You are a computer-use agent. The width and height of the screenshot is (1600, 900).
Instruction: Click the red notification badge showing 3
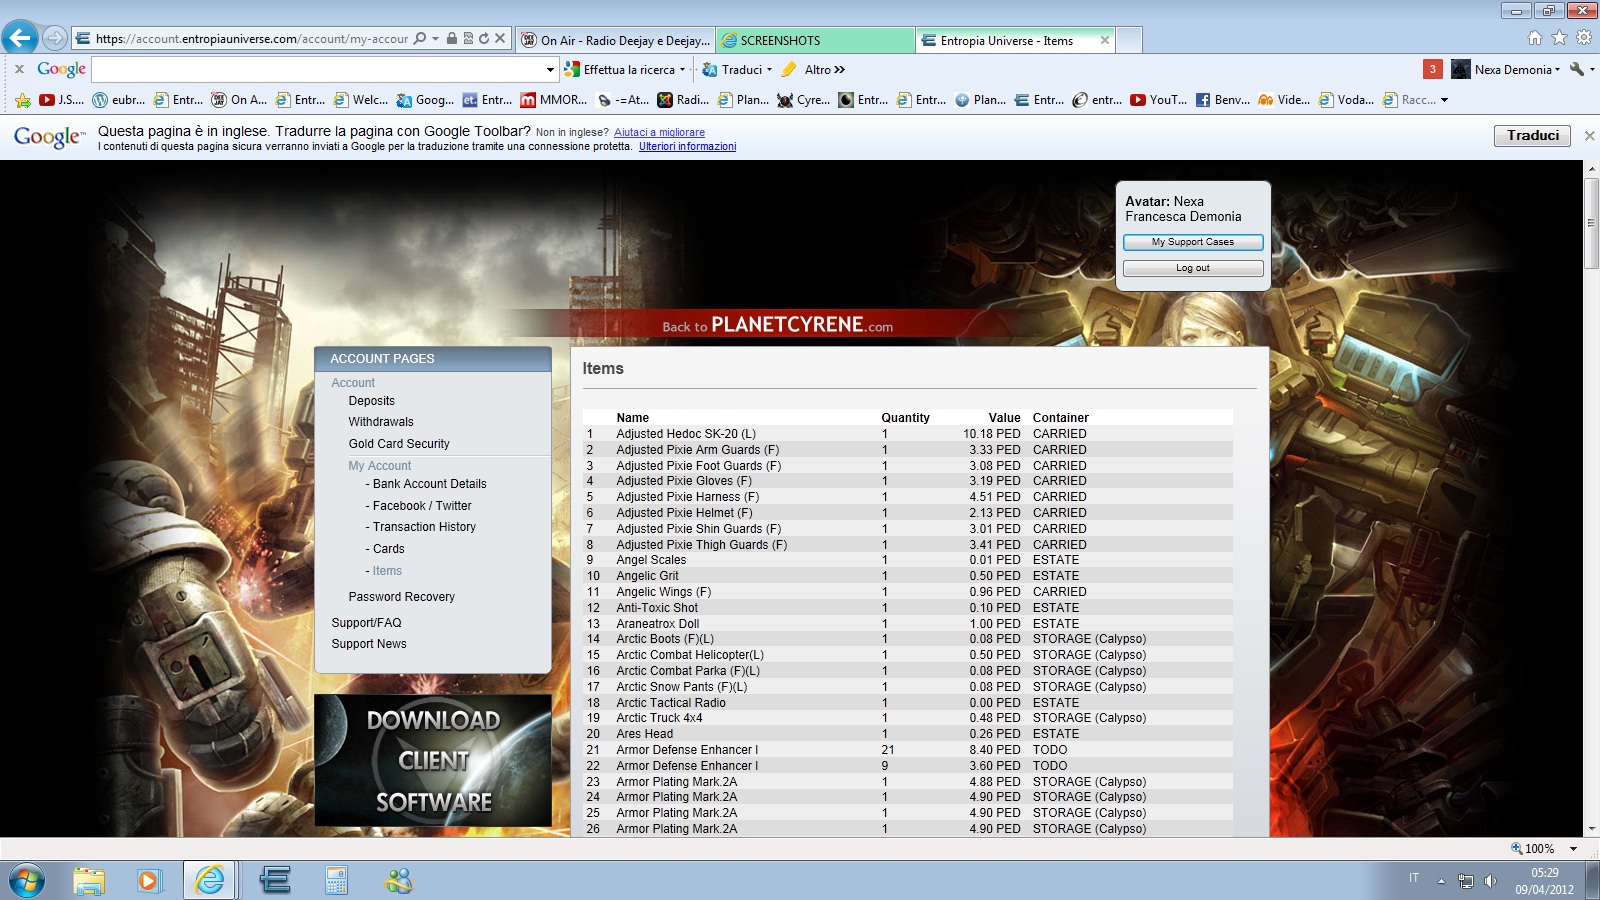(x=1432, y=69)
